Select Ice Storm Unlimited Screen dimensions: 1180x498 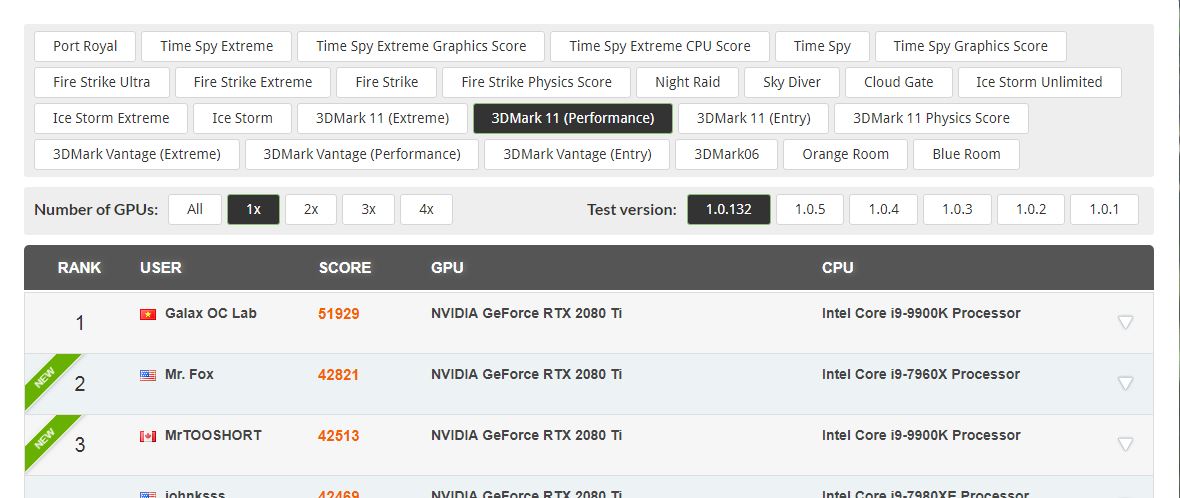pos(1039,82)
